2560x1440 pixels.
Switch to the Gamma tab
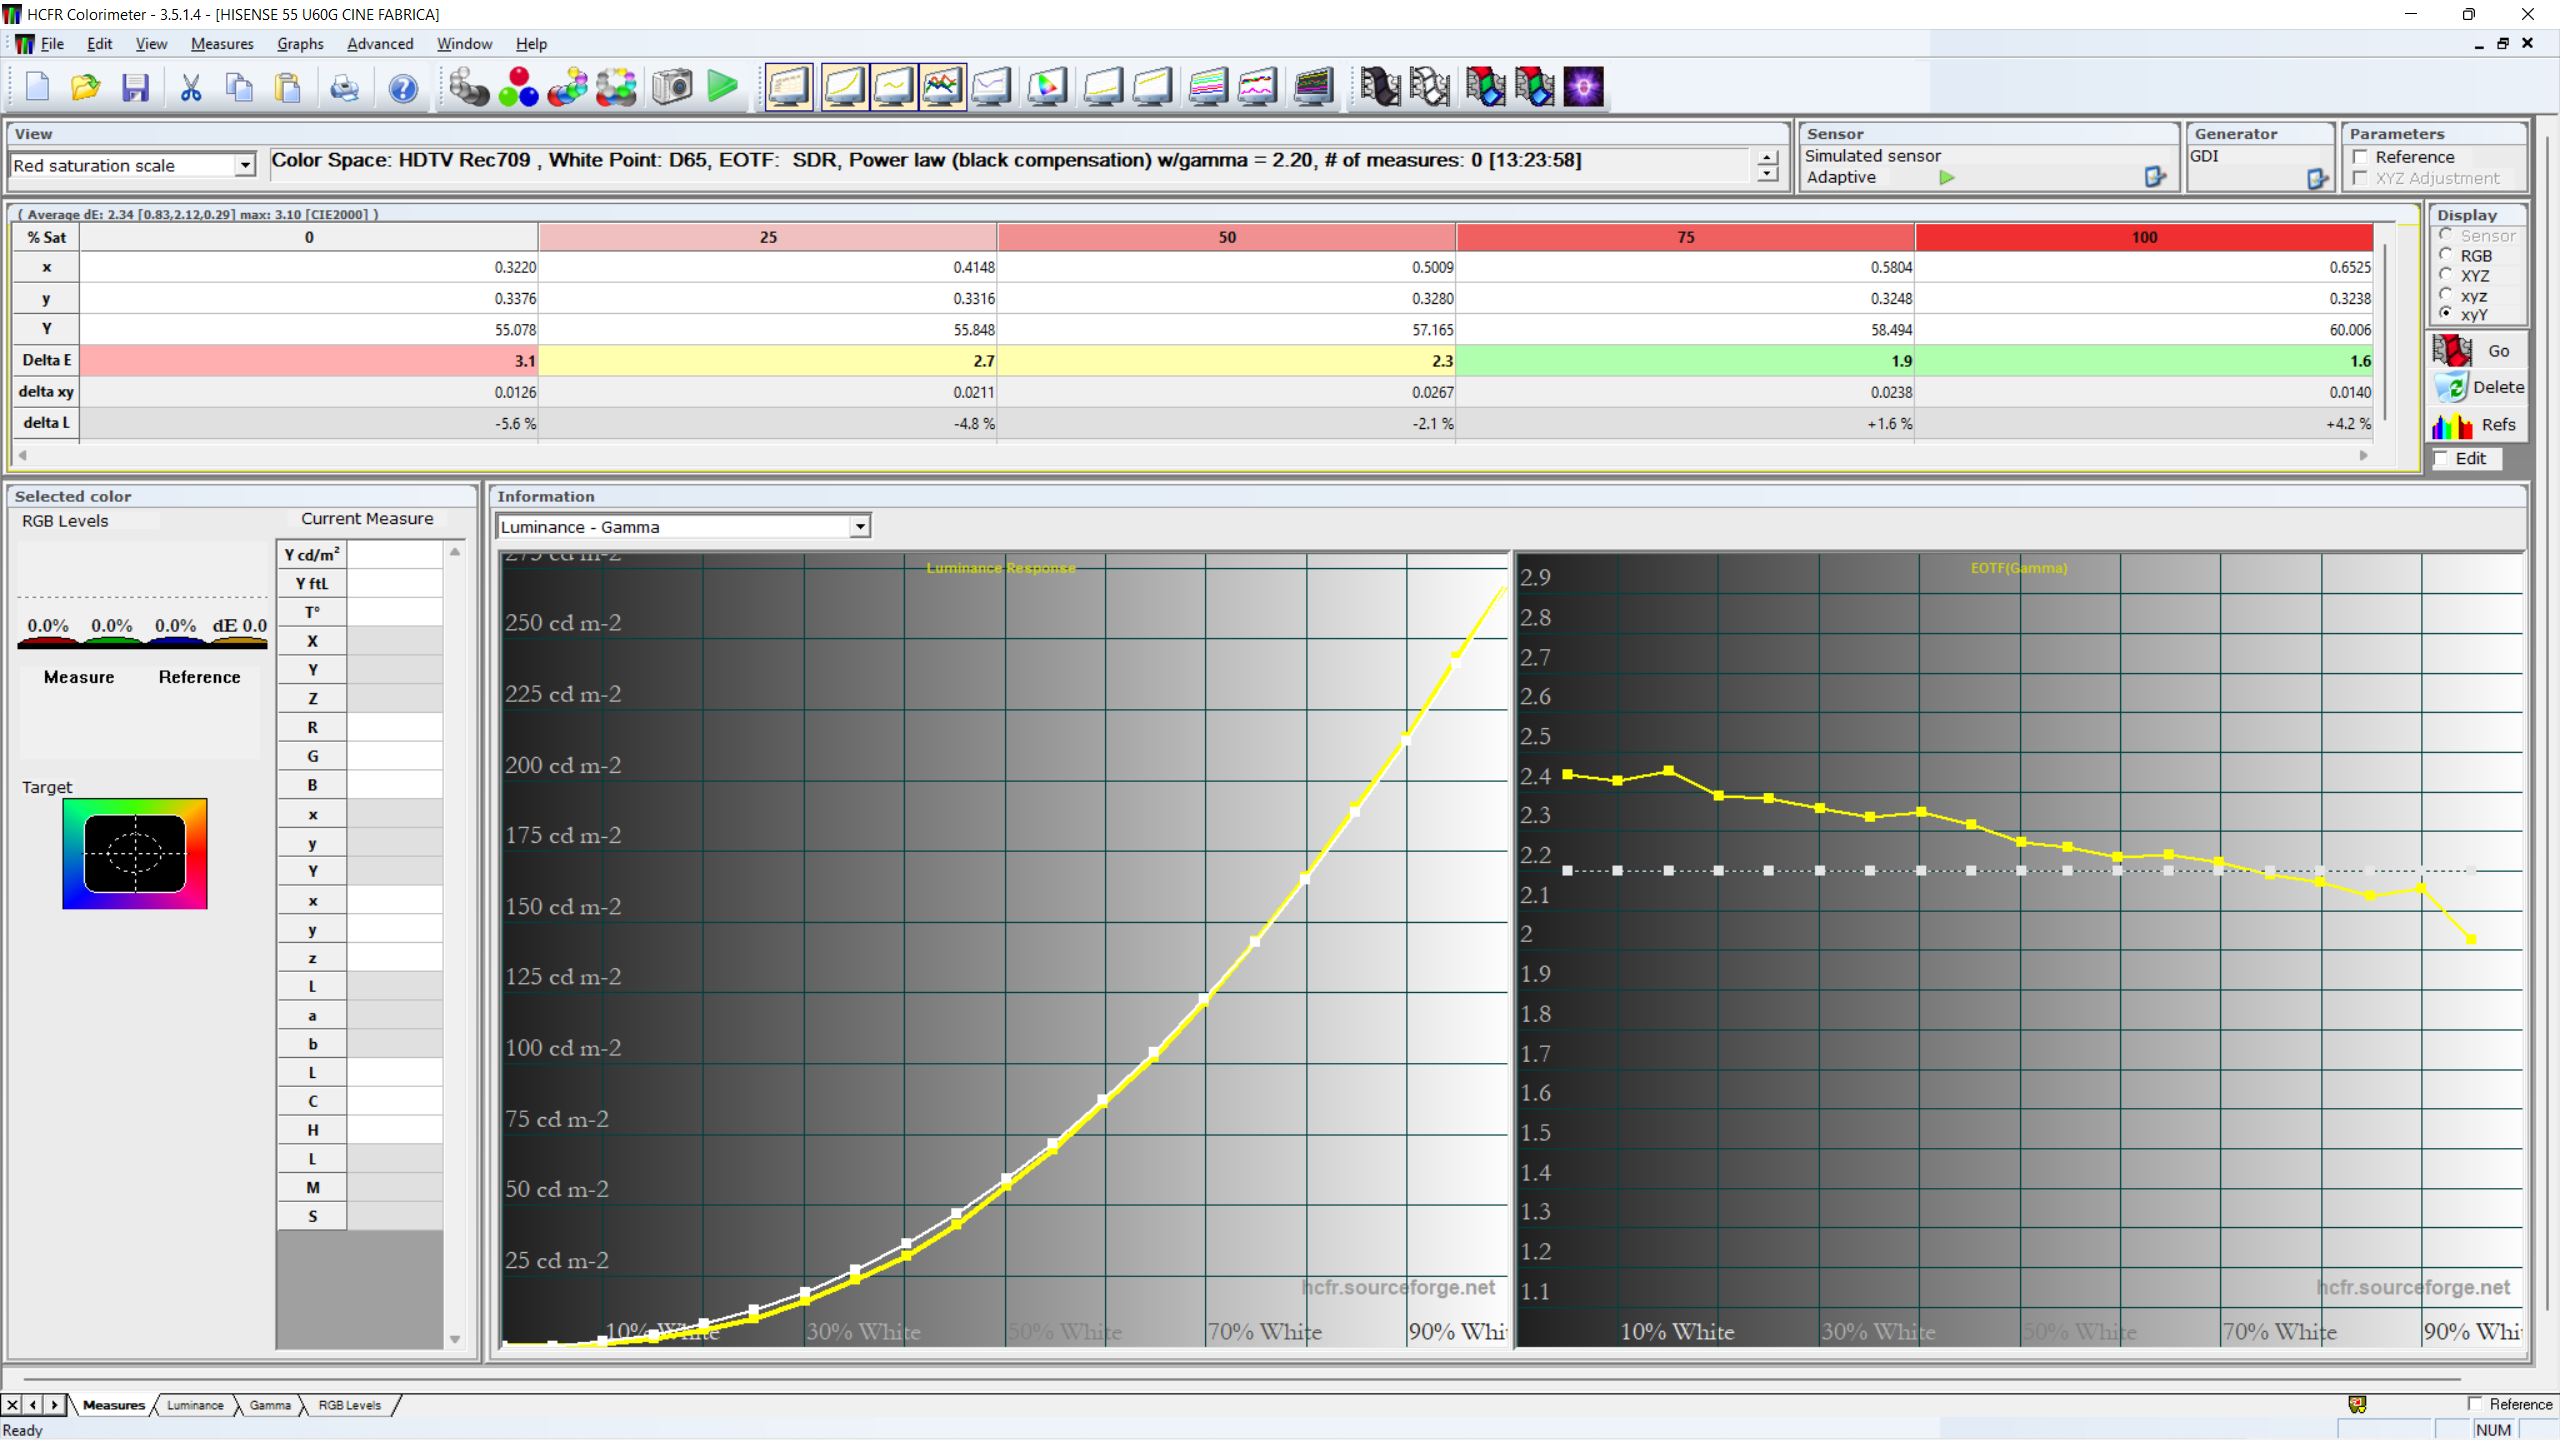tap(270, 1405)
